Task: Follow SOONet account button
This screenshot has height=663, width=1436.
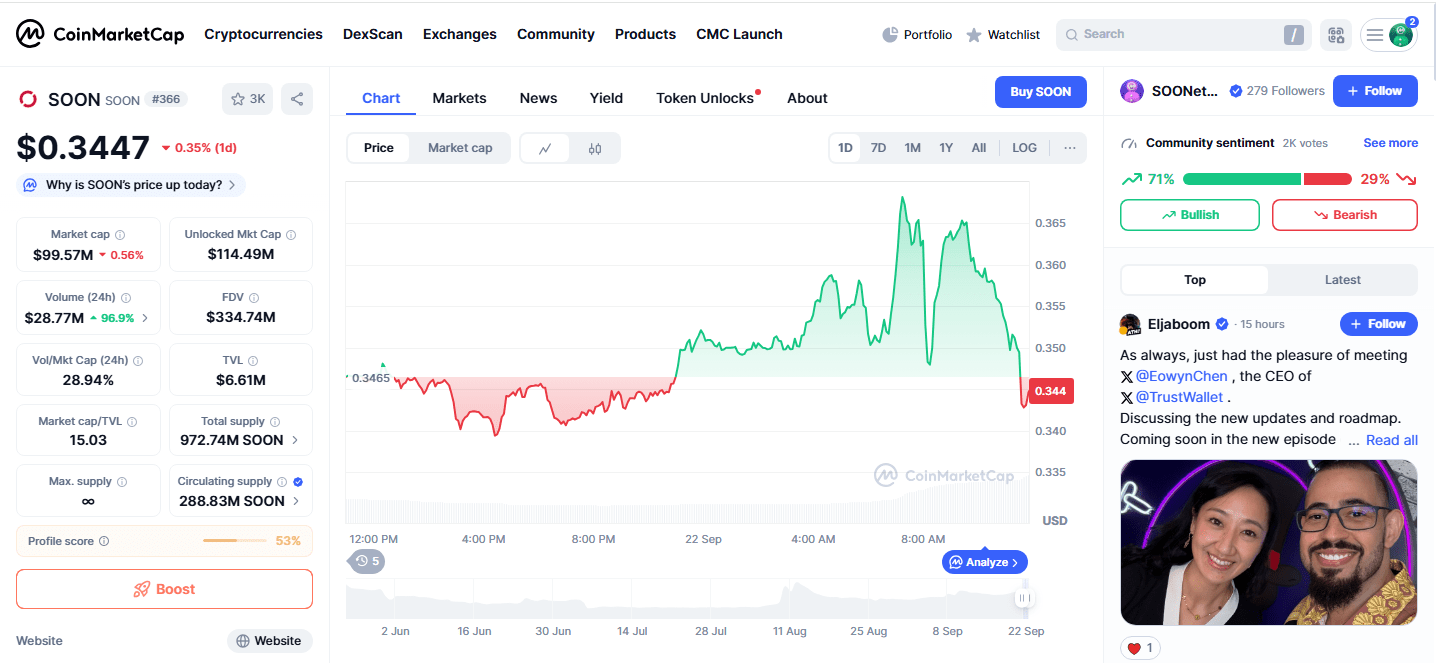Action: point(1375,91)
